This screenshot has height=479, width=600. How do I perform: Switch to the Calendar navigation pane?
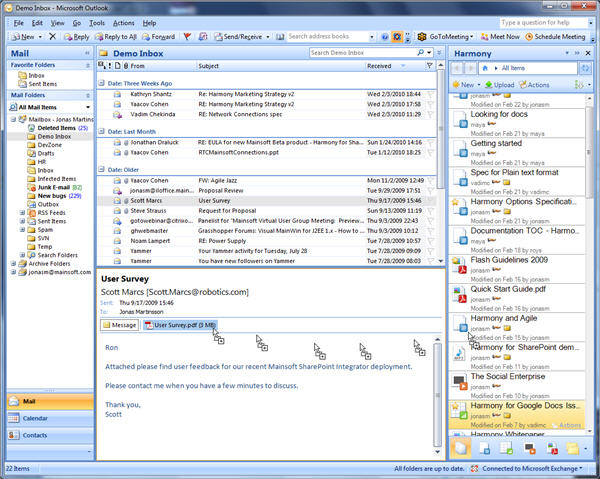coord(50,418)
